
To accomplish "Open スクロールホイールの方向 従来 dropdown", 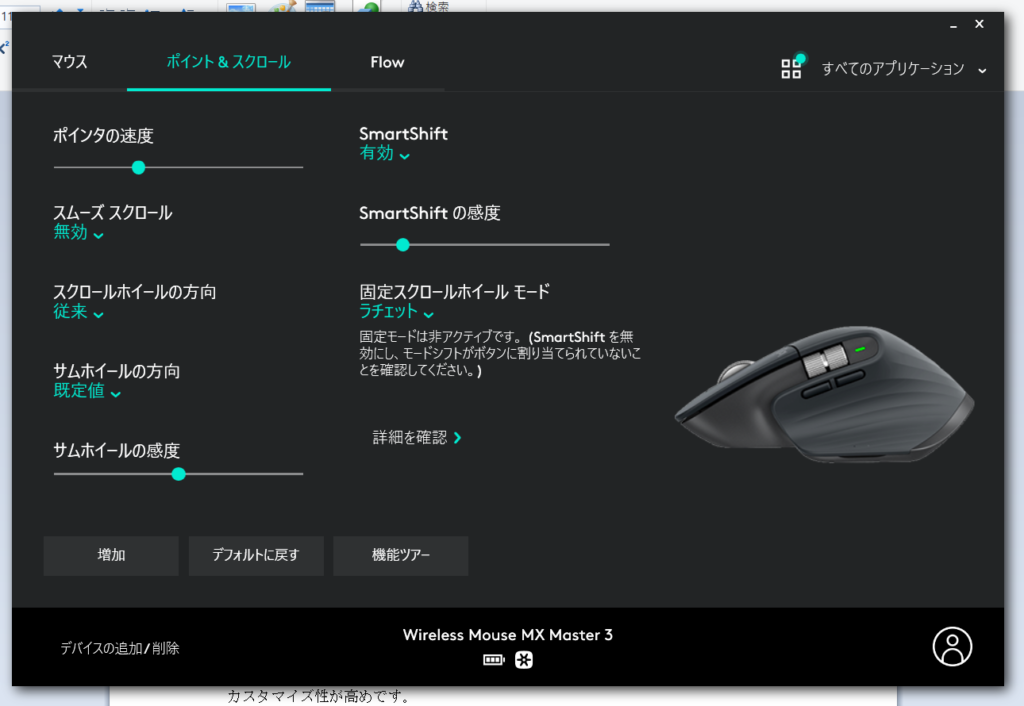I will (78, 312).
